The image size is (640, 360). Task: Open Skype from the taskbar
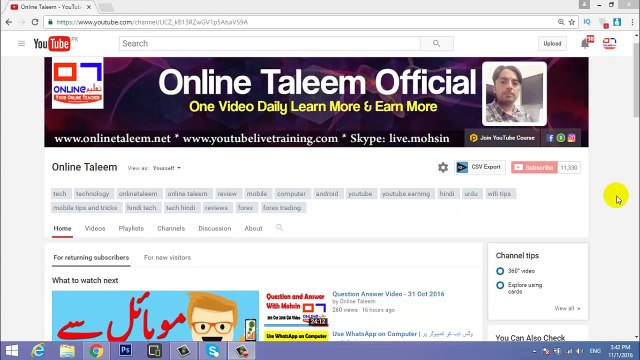tap(213, 351)
